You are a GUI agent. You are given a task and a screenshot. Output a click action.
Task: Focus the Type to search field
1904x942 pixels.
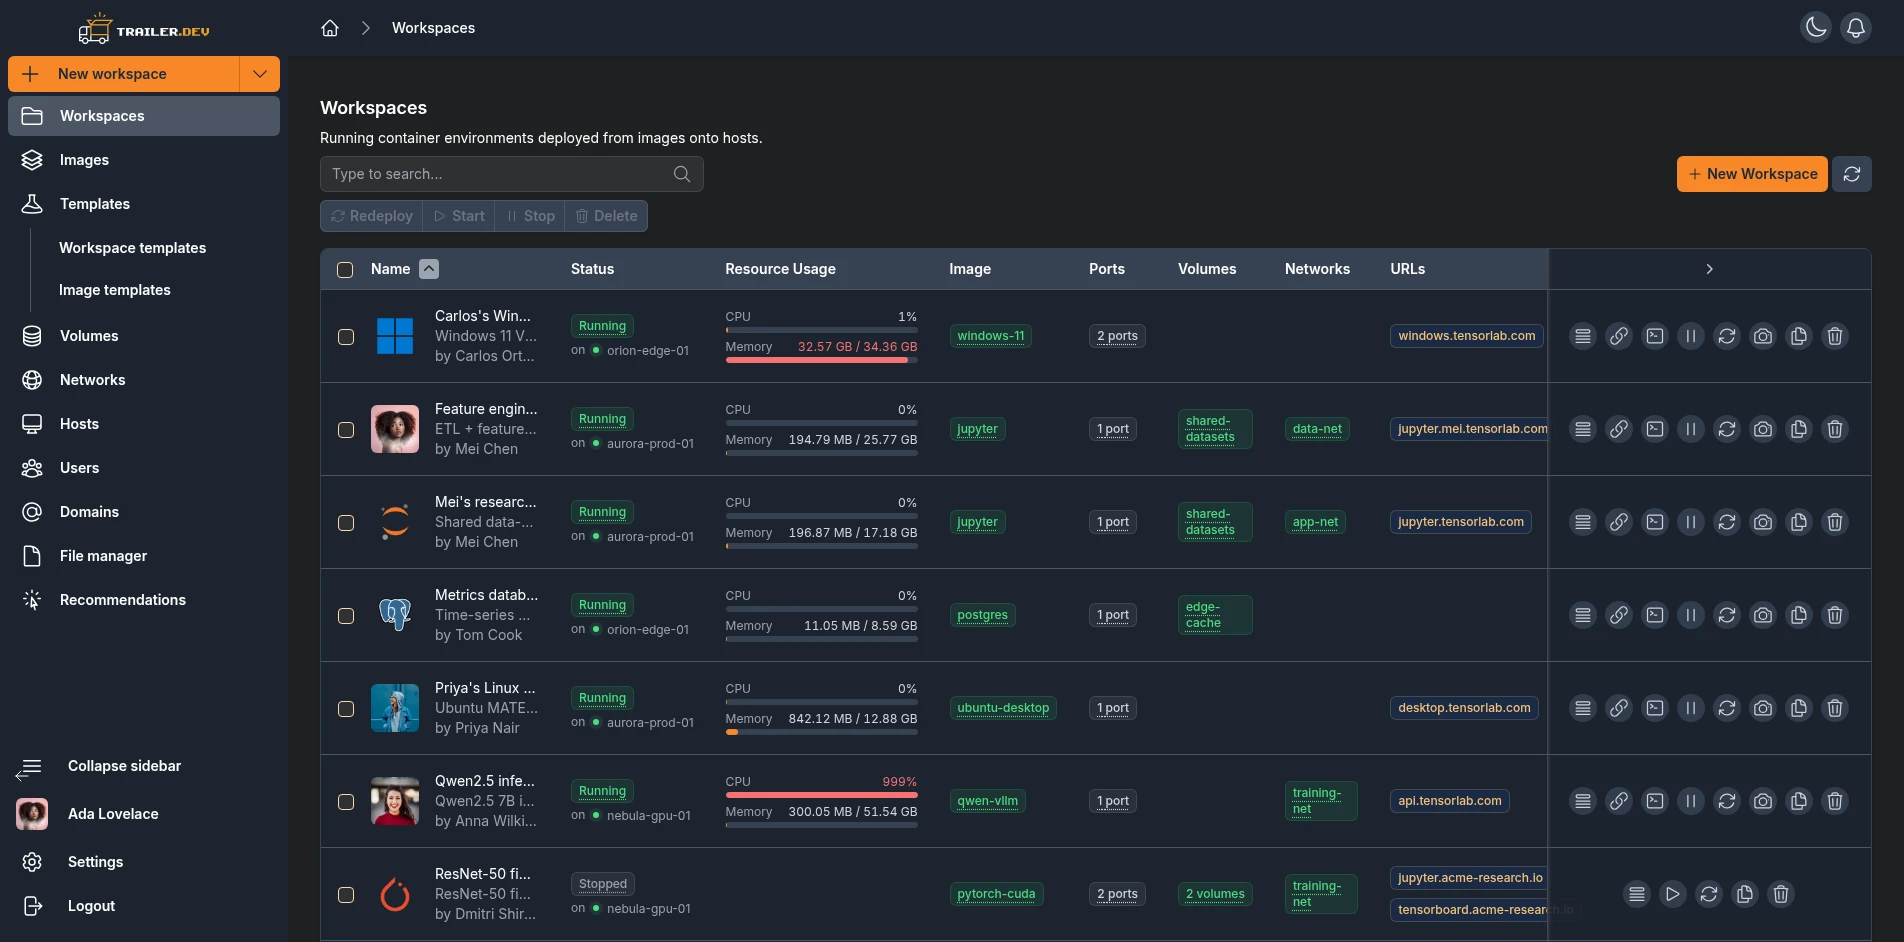pyautogui.click(x=511, y=174)
